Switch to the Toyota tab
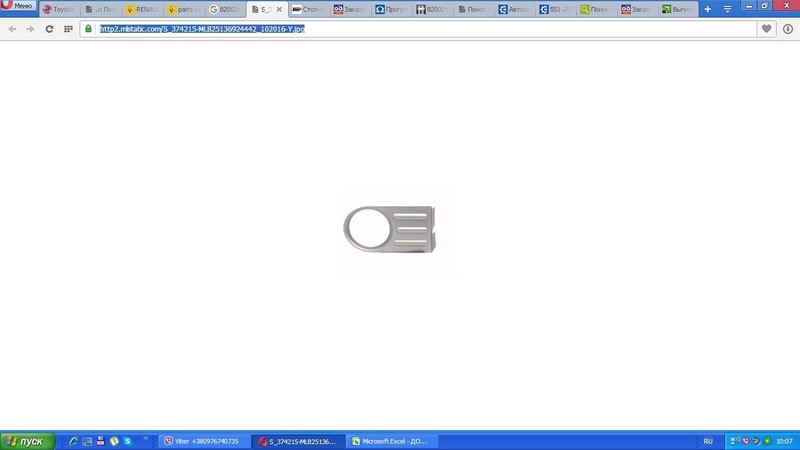Screen dimensions: 800x450 (x=58, y=9)
